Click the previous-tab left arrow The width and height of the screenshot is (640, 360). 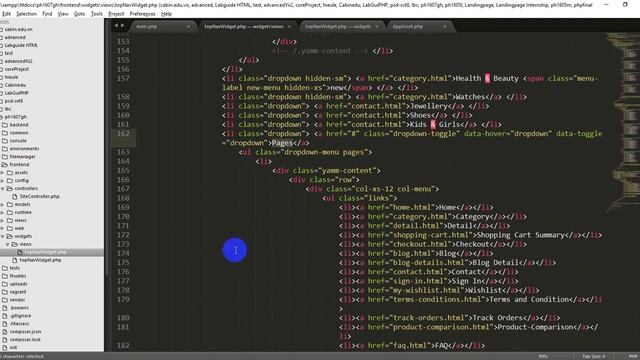click(116, 26)
